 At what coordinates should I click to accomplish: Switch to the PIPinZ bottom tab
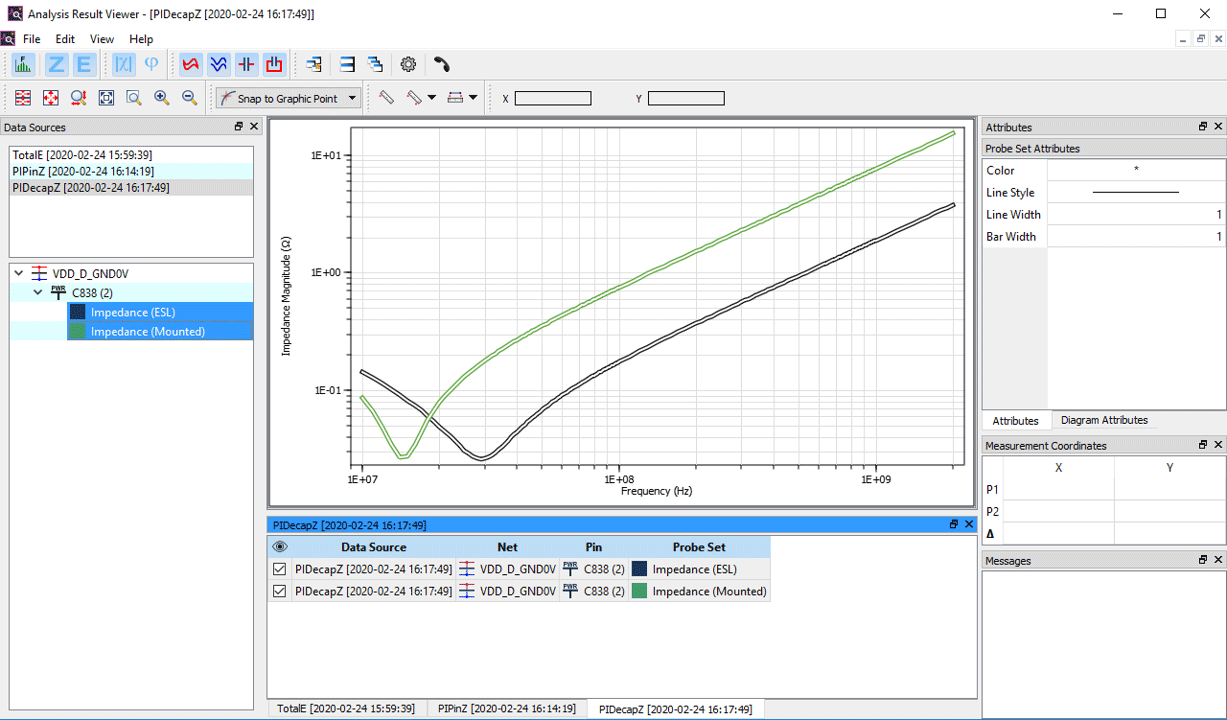(x=506, y=708)
